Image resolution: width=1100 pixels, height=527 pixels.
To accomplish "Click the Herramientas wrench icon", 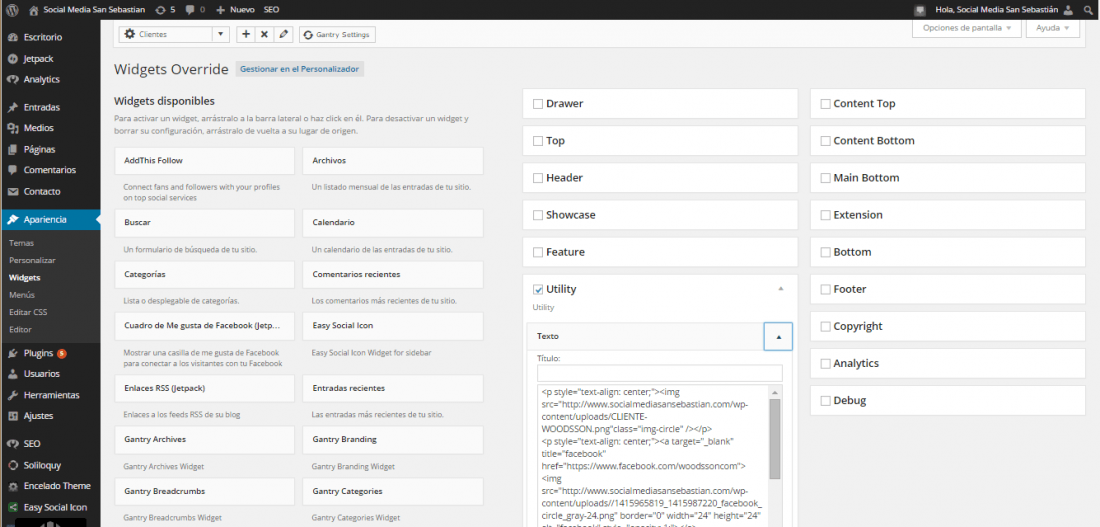I will pos(13,394).
